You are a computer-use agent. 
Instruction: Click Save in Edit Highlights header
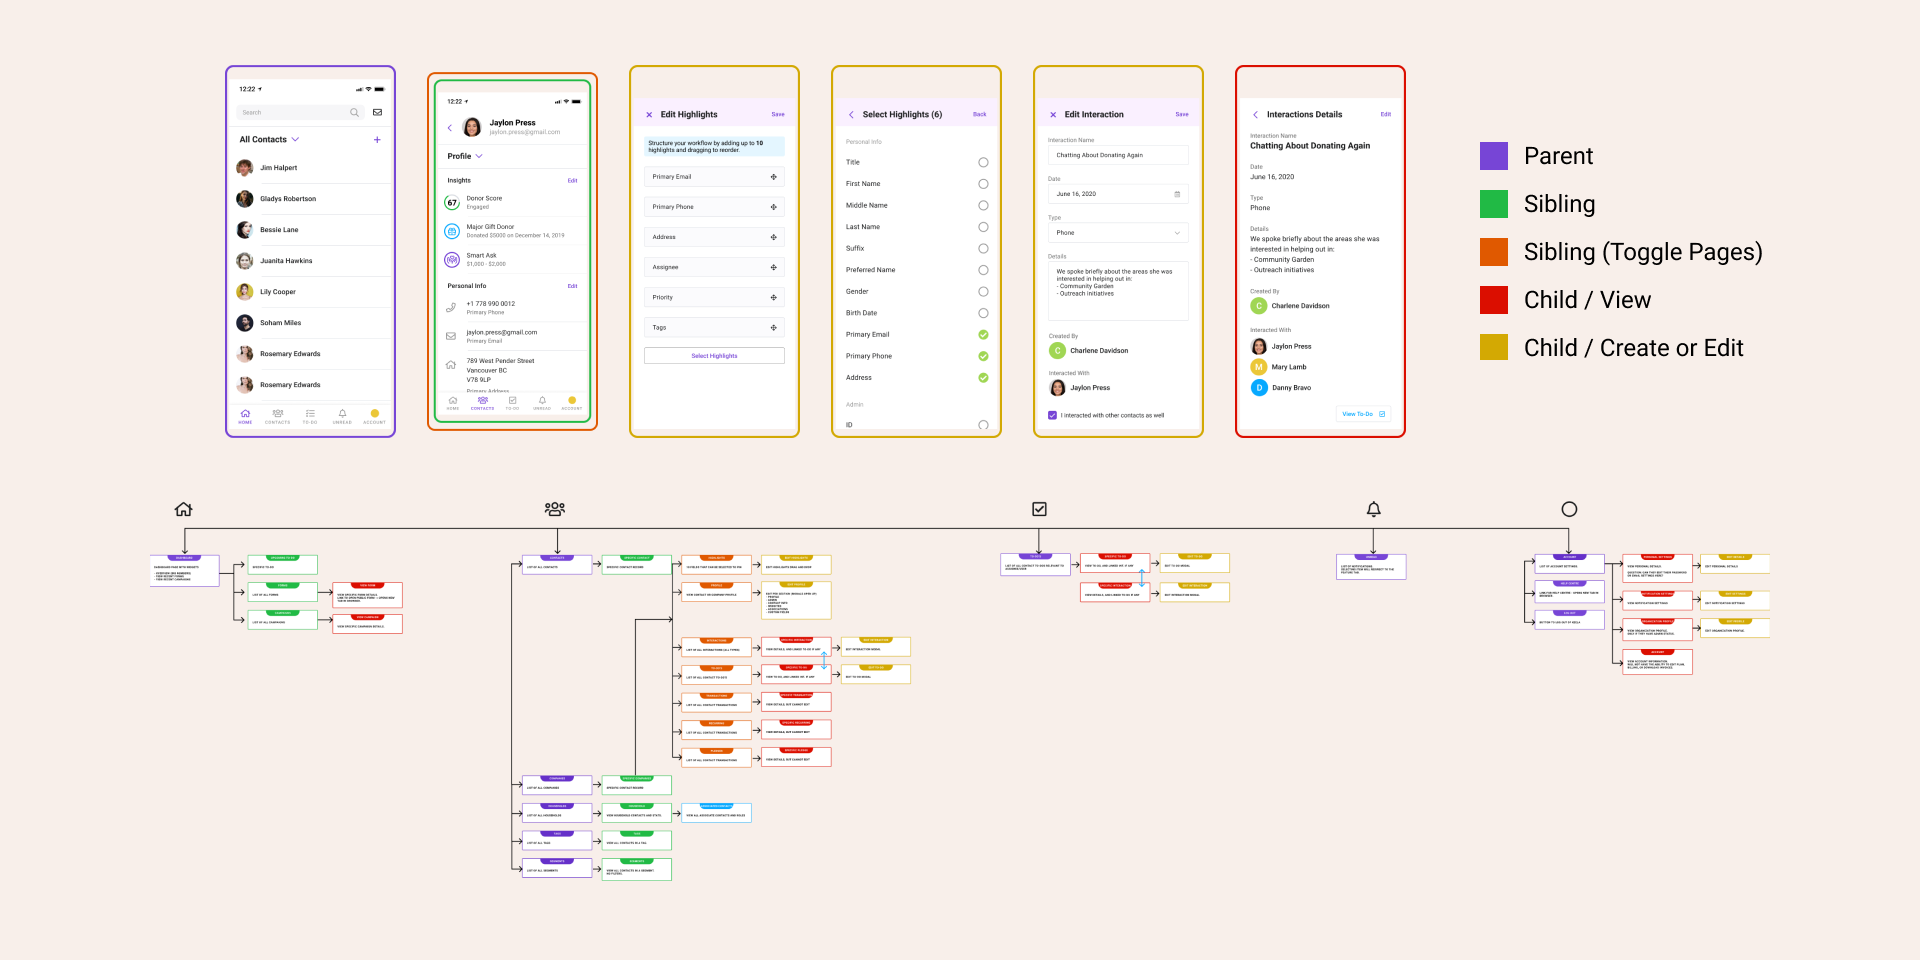[778, 115]
